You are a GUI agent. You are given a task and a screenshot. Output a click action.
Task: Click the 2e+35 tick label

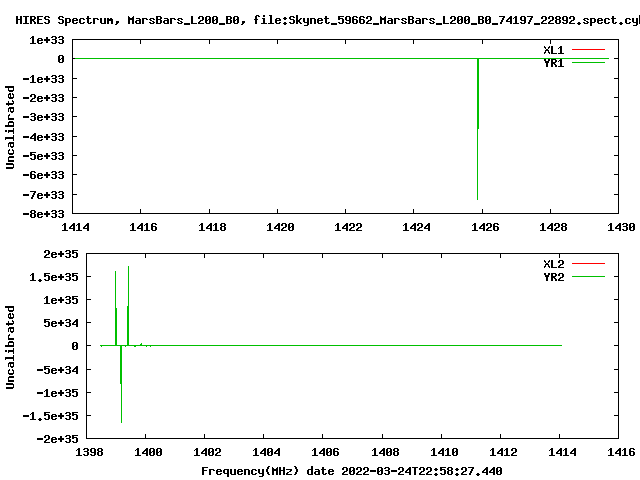[60, 254]
